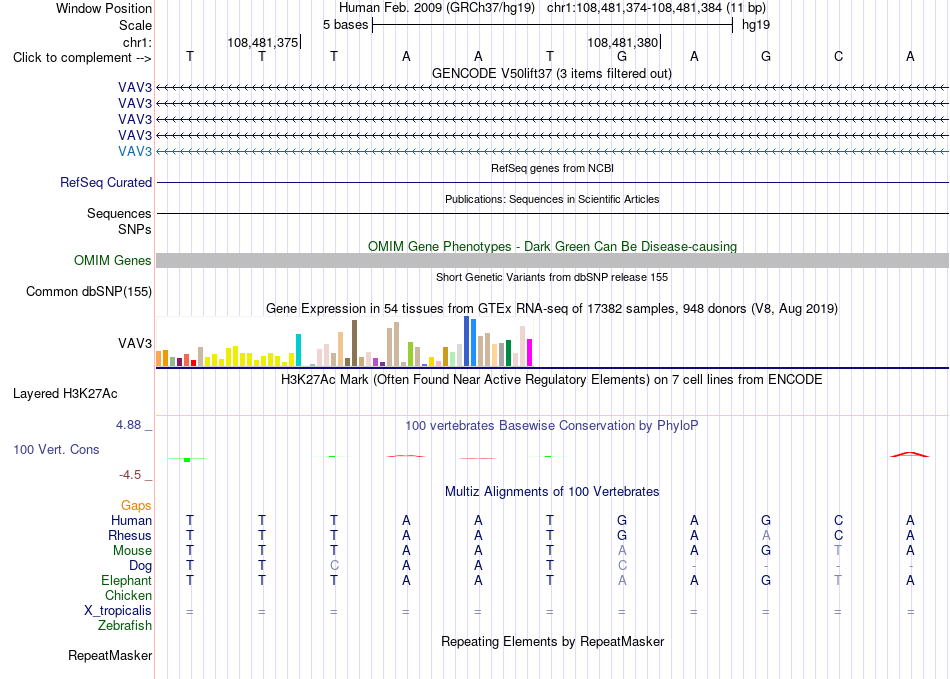Click the Zebrafish species label

tap(125, 625)
